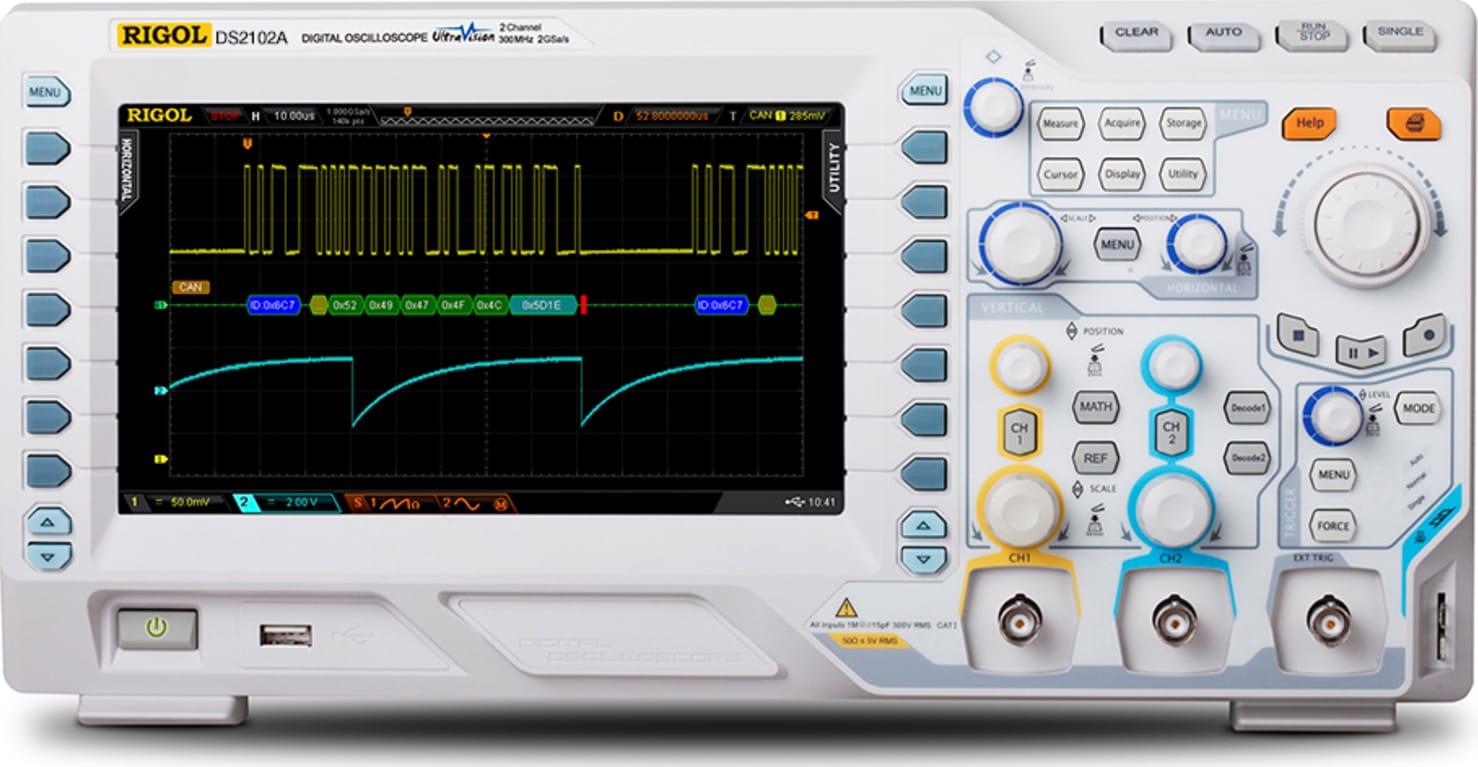
Task: Open the Measure menu
Action: (1061, 124)
